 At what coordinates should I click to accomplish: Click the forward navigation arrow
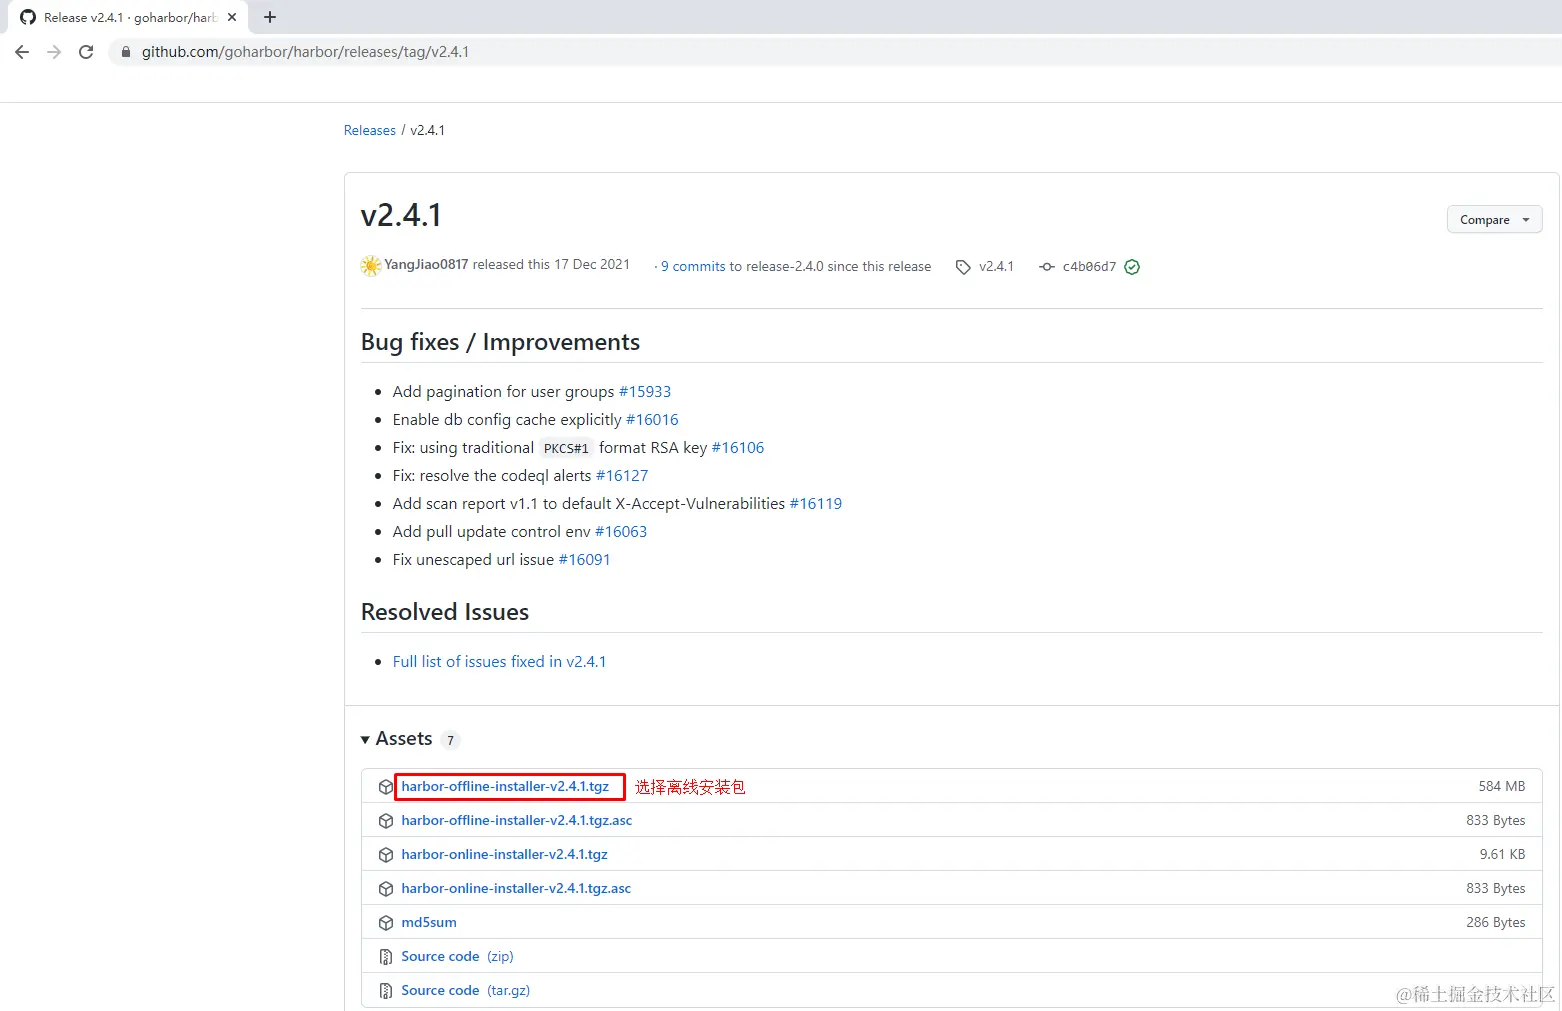[54, 52]
